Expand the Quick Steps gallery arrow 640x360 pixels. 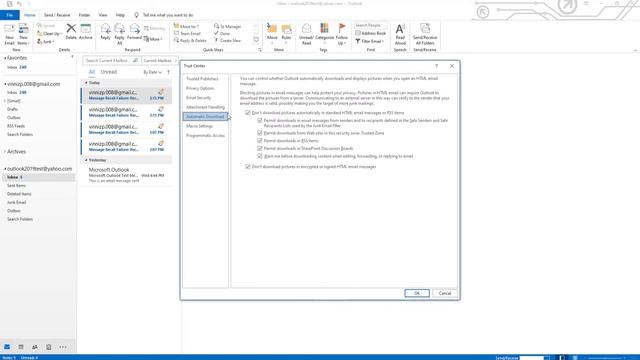tap(256, 40)
